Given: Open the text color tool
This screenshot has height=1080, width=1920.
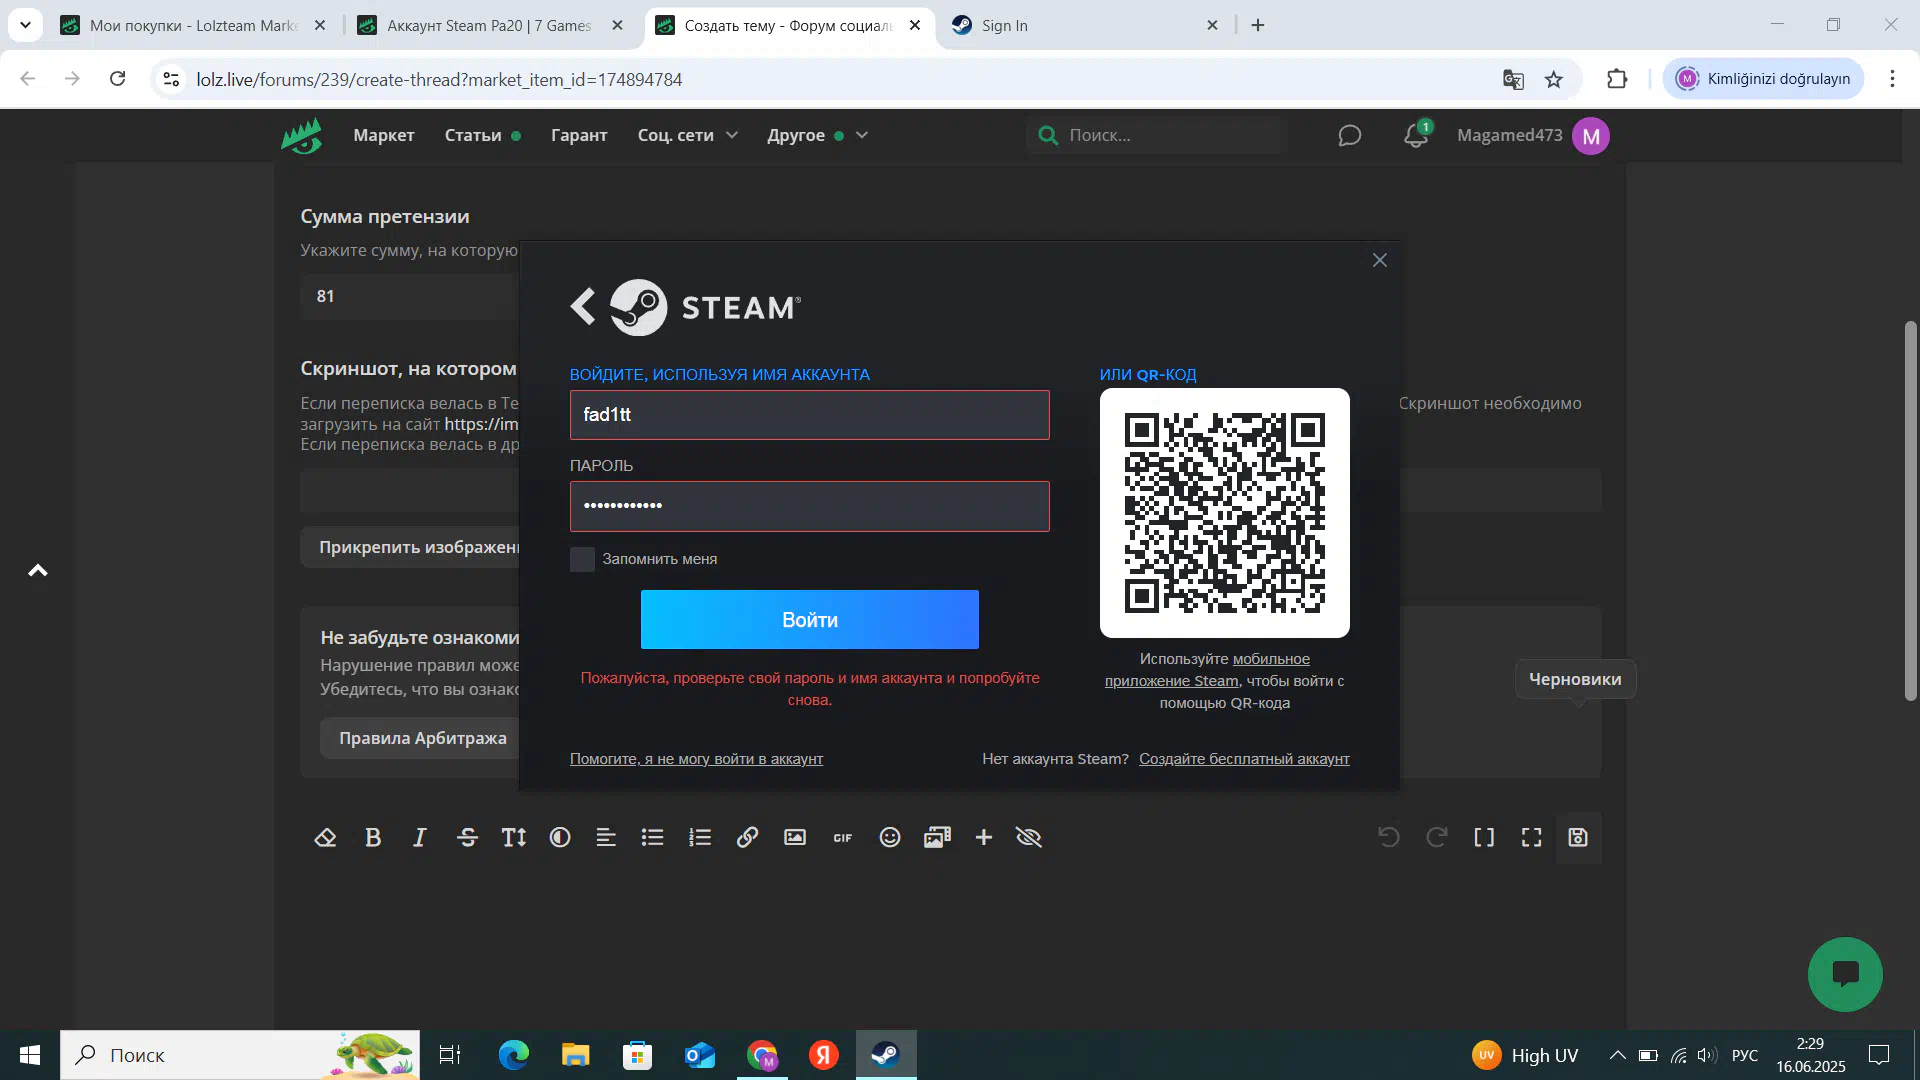Looking at the screenshot, I should 560,838.
